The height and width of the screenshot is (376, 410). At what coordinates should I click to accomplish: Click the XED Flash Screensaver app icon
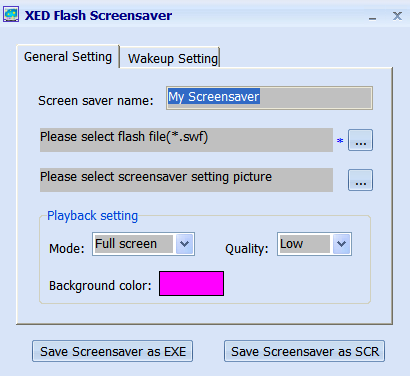click(11, 15)
